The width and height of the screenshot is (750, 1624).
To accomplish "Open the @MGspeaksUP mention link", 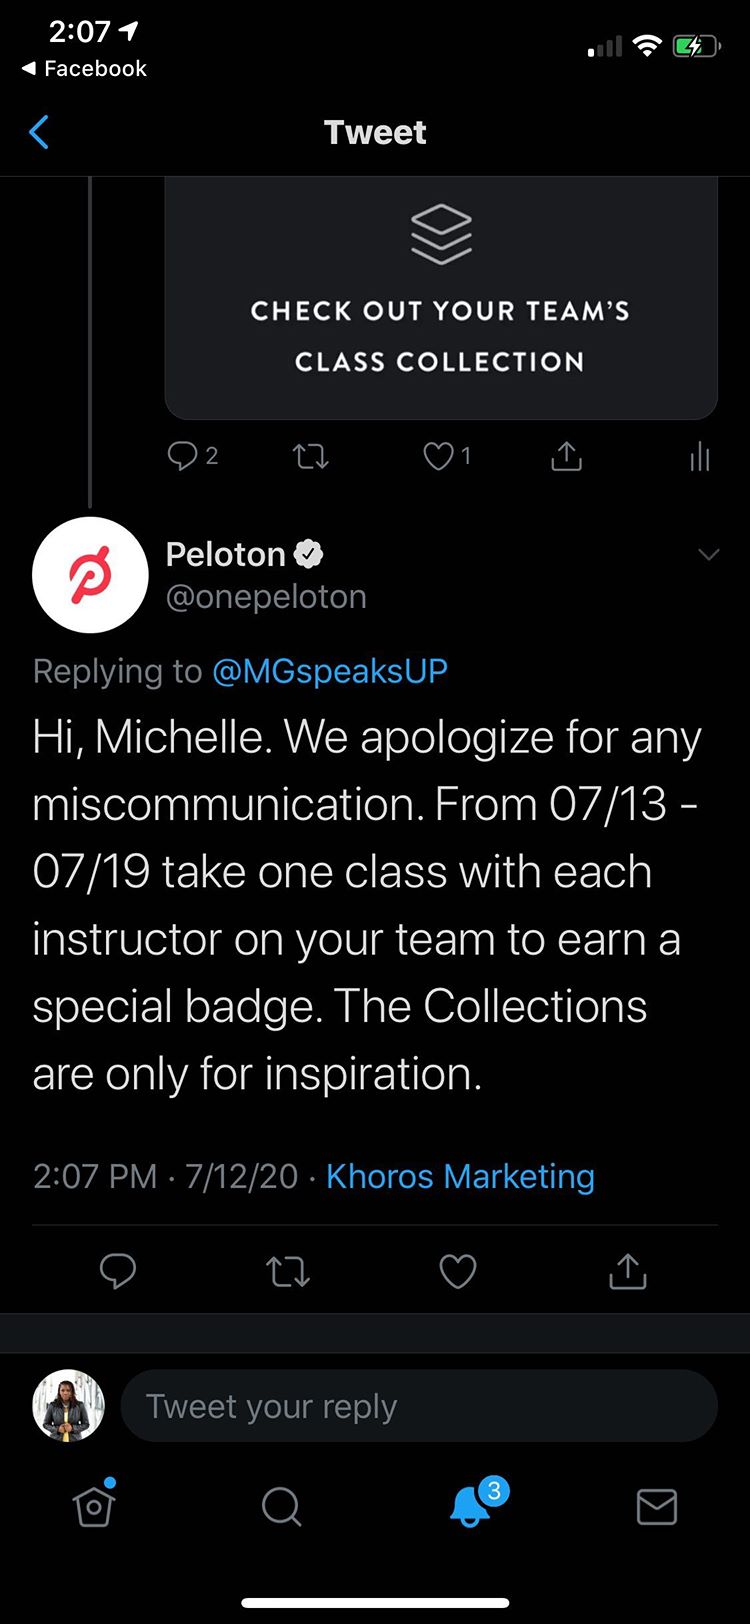I will coord(330,671).
